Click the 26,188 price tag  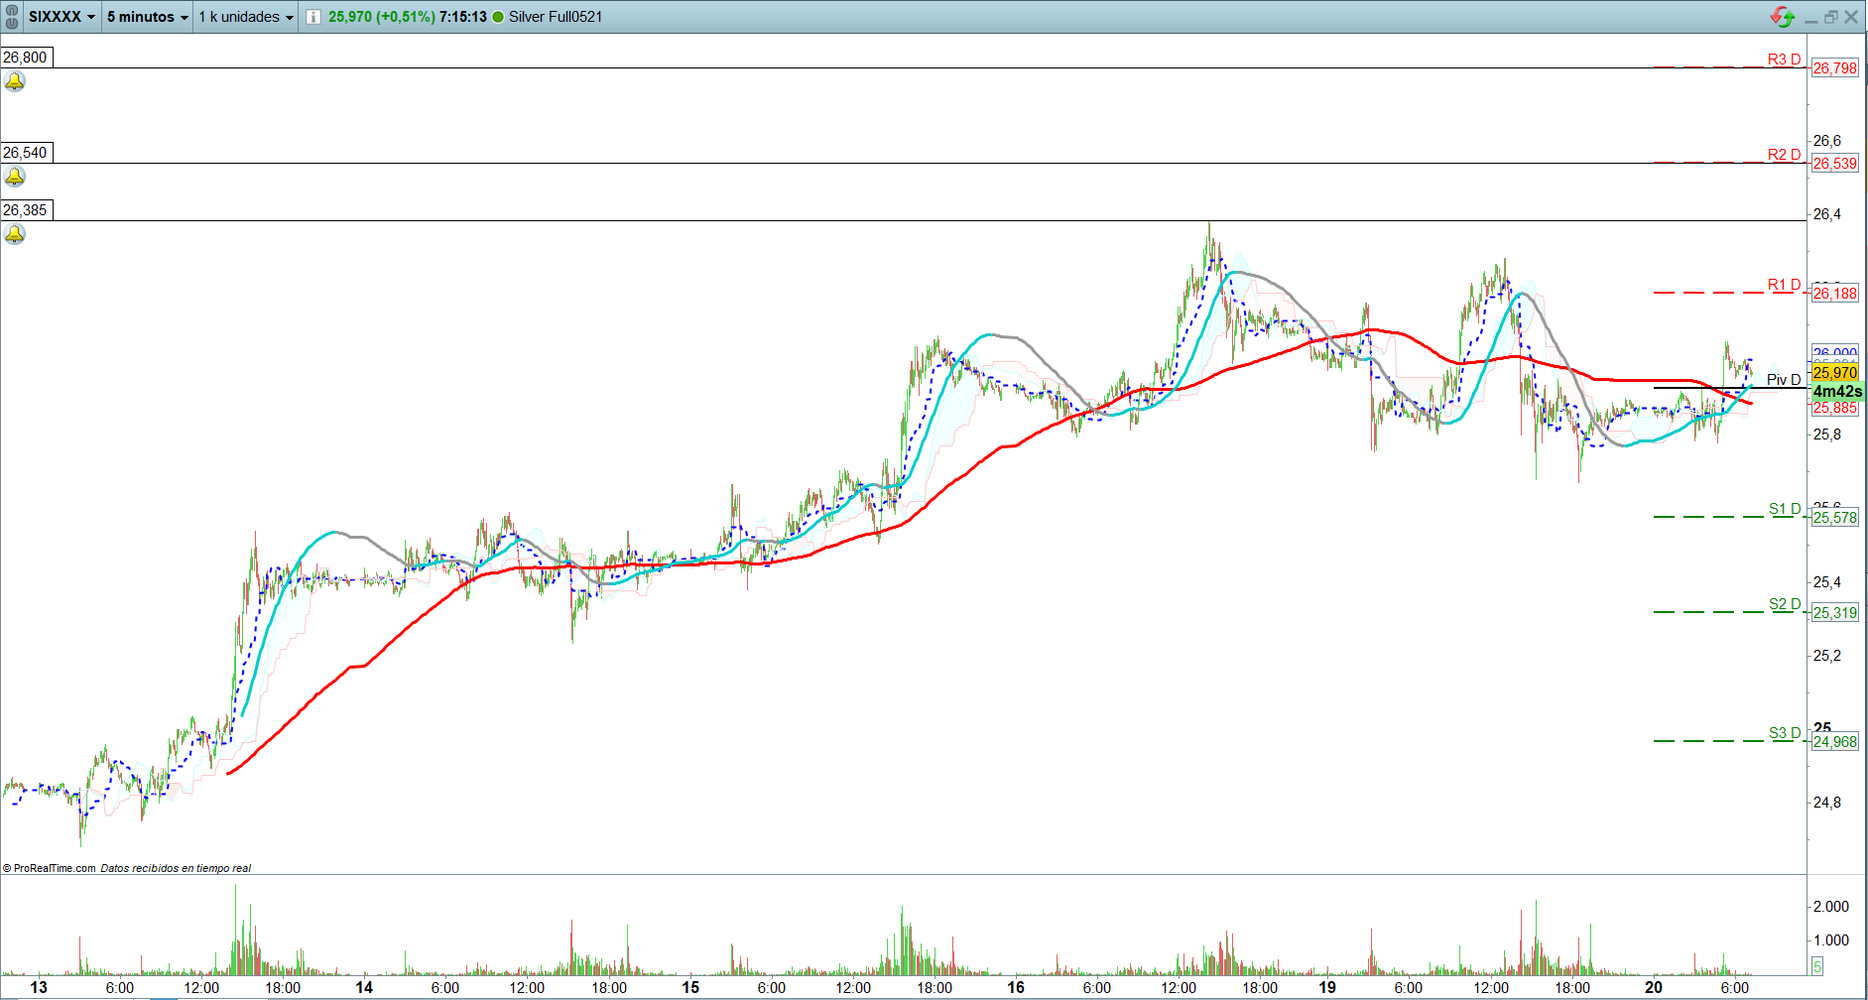pos(1835,293)
